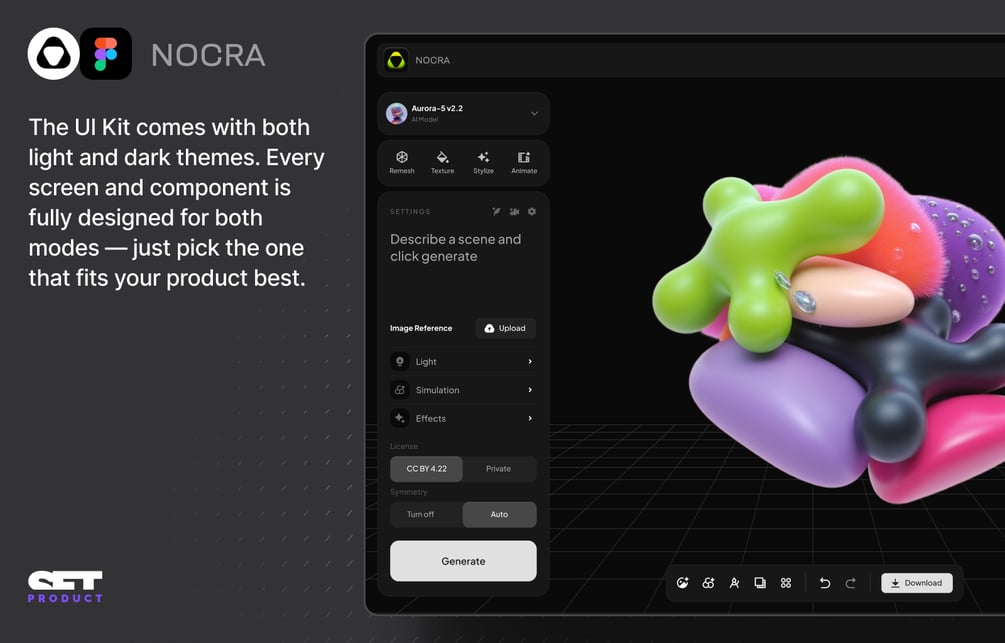The image size is (1005, 643).
Task: Open the Aurora-5 v2.2 AI model dropdown
Action: click(x=463, y=113)
